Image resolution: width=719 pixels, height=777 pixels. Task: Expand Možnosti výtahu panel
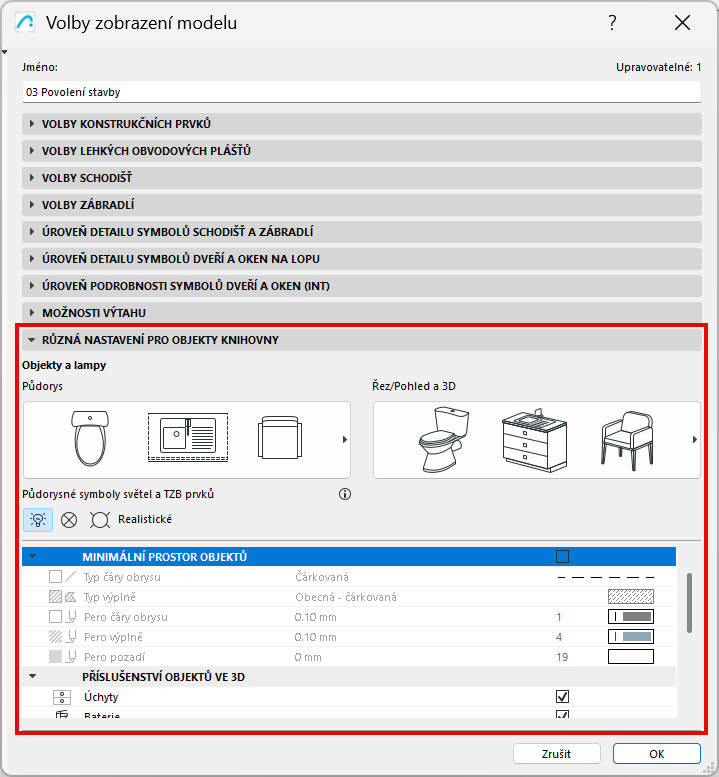[362, 313]
